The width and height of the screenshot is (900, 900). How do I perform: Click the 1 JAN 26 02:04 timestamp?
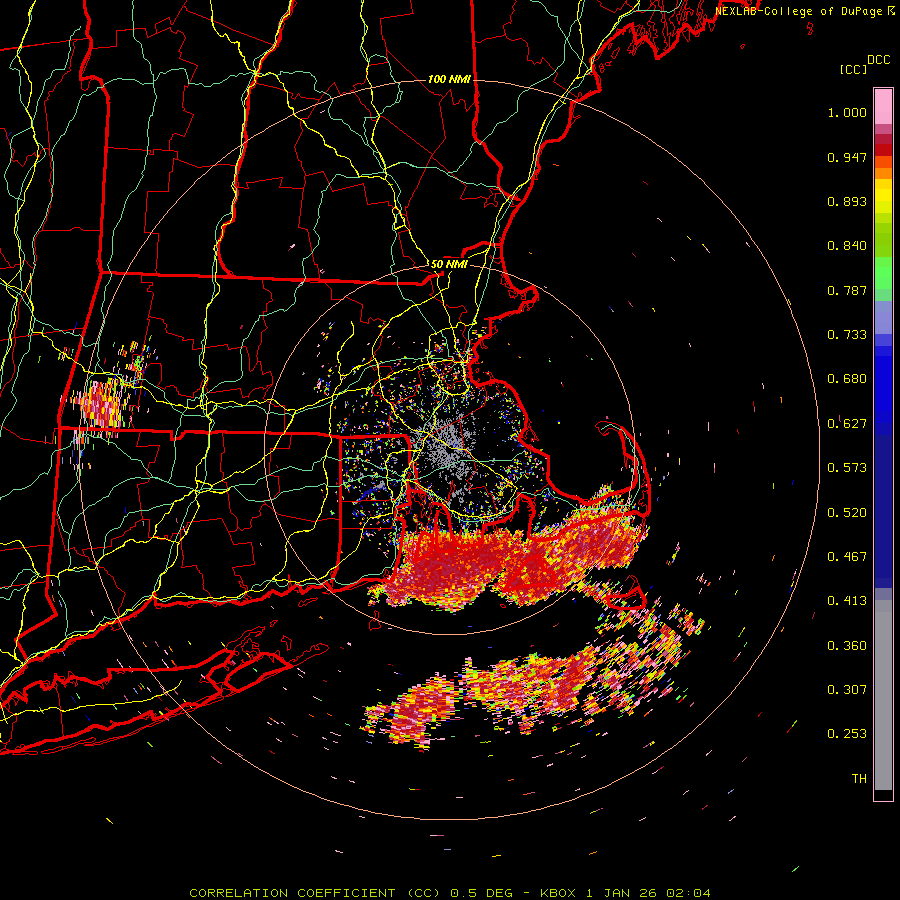pos(650,893)
